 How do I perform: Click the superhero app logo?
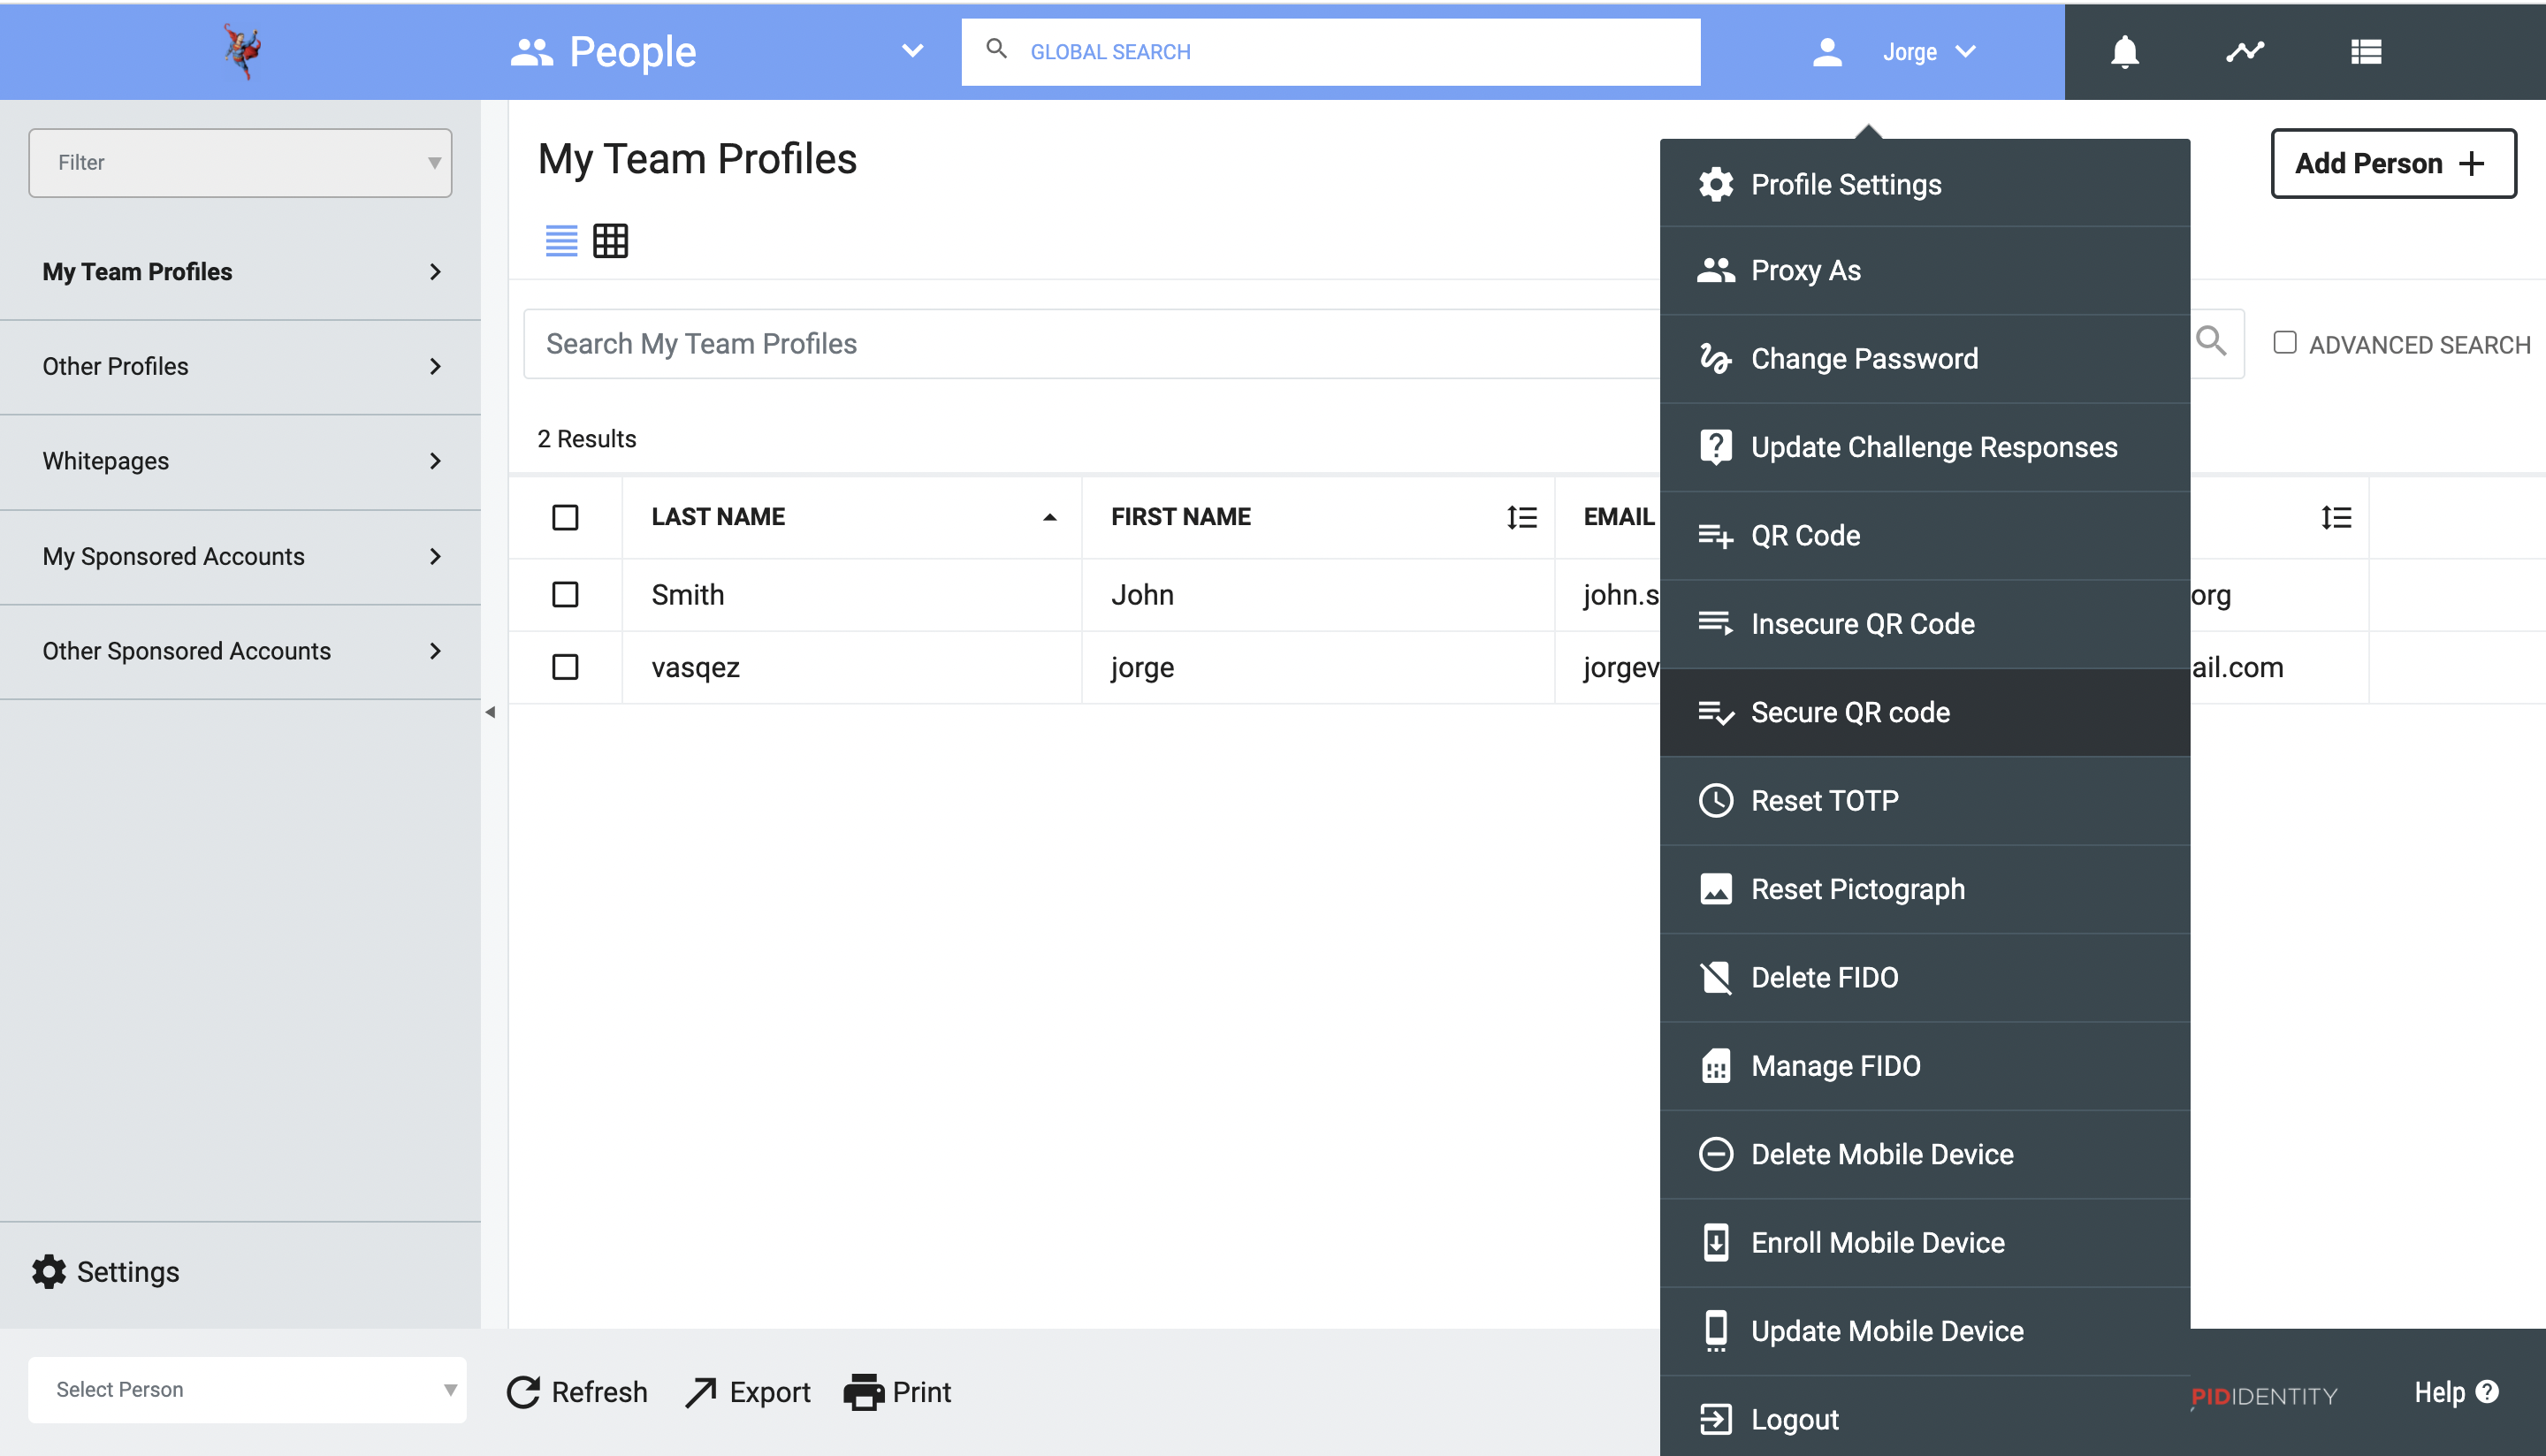242,52
